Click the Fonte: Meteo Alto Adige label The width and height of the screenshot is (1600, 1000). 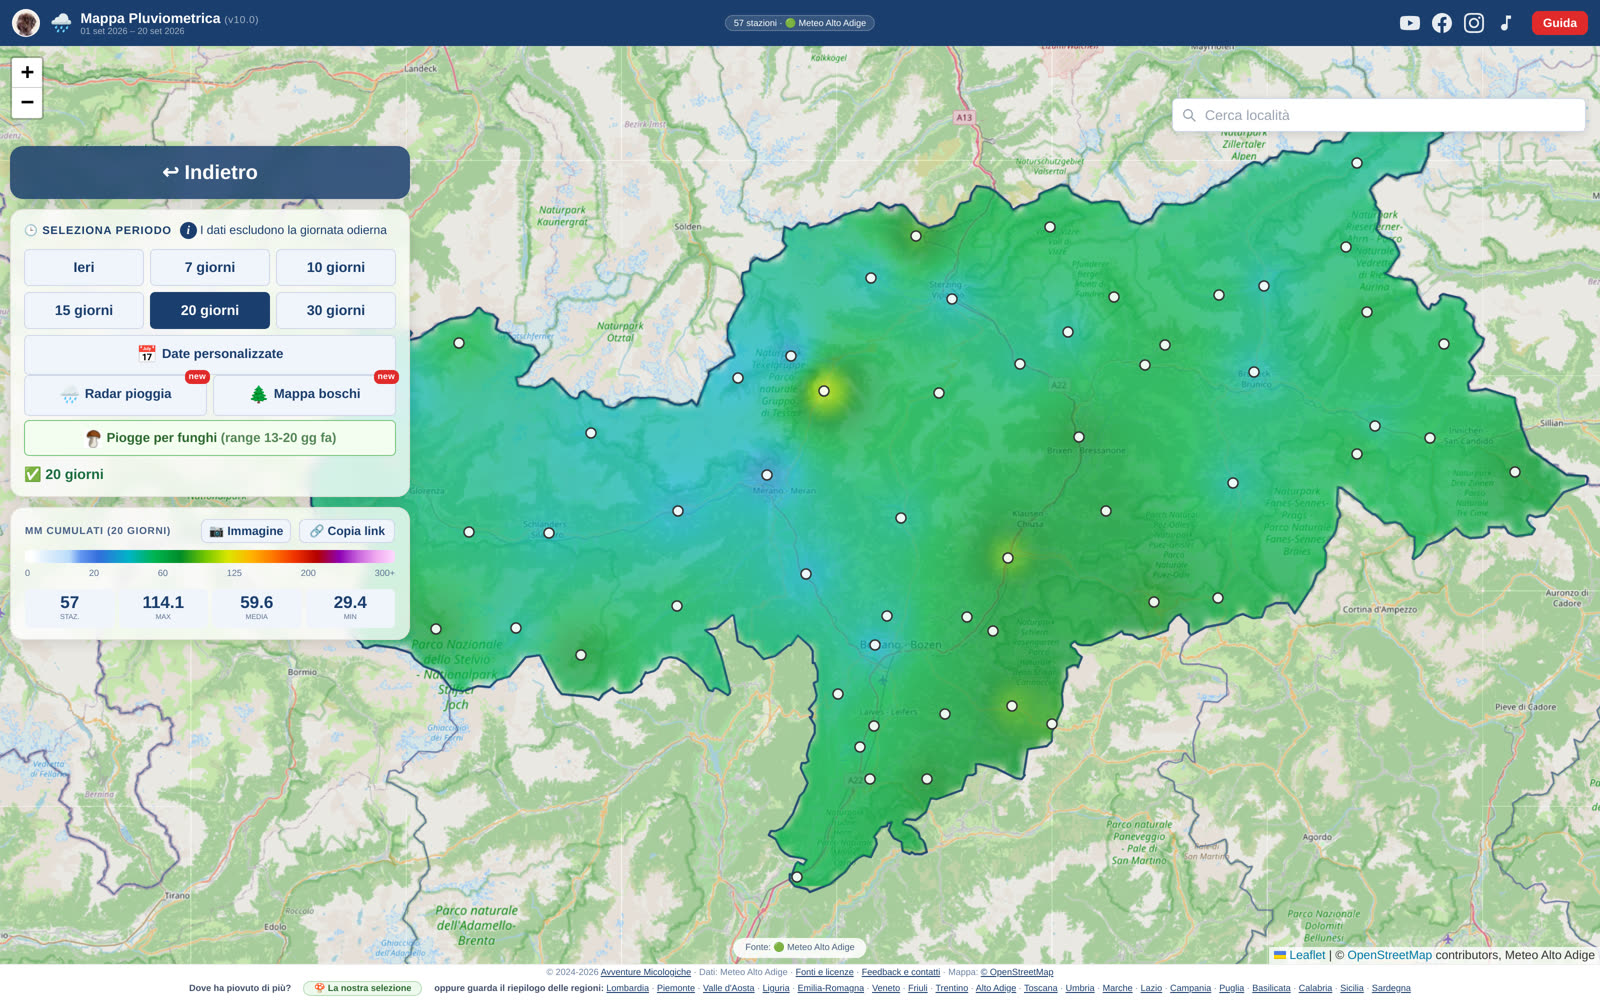click(800, 947)
